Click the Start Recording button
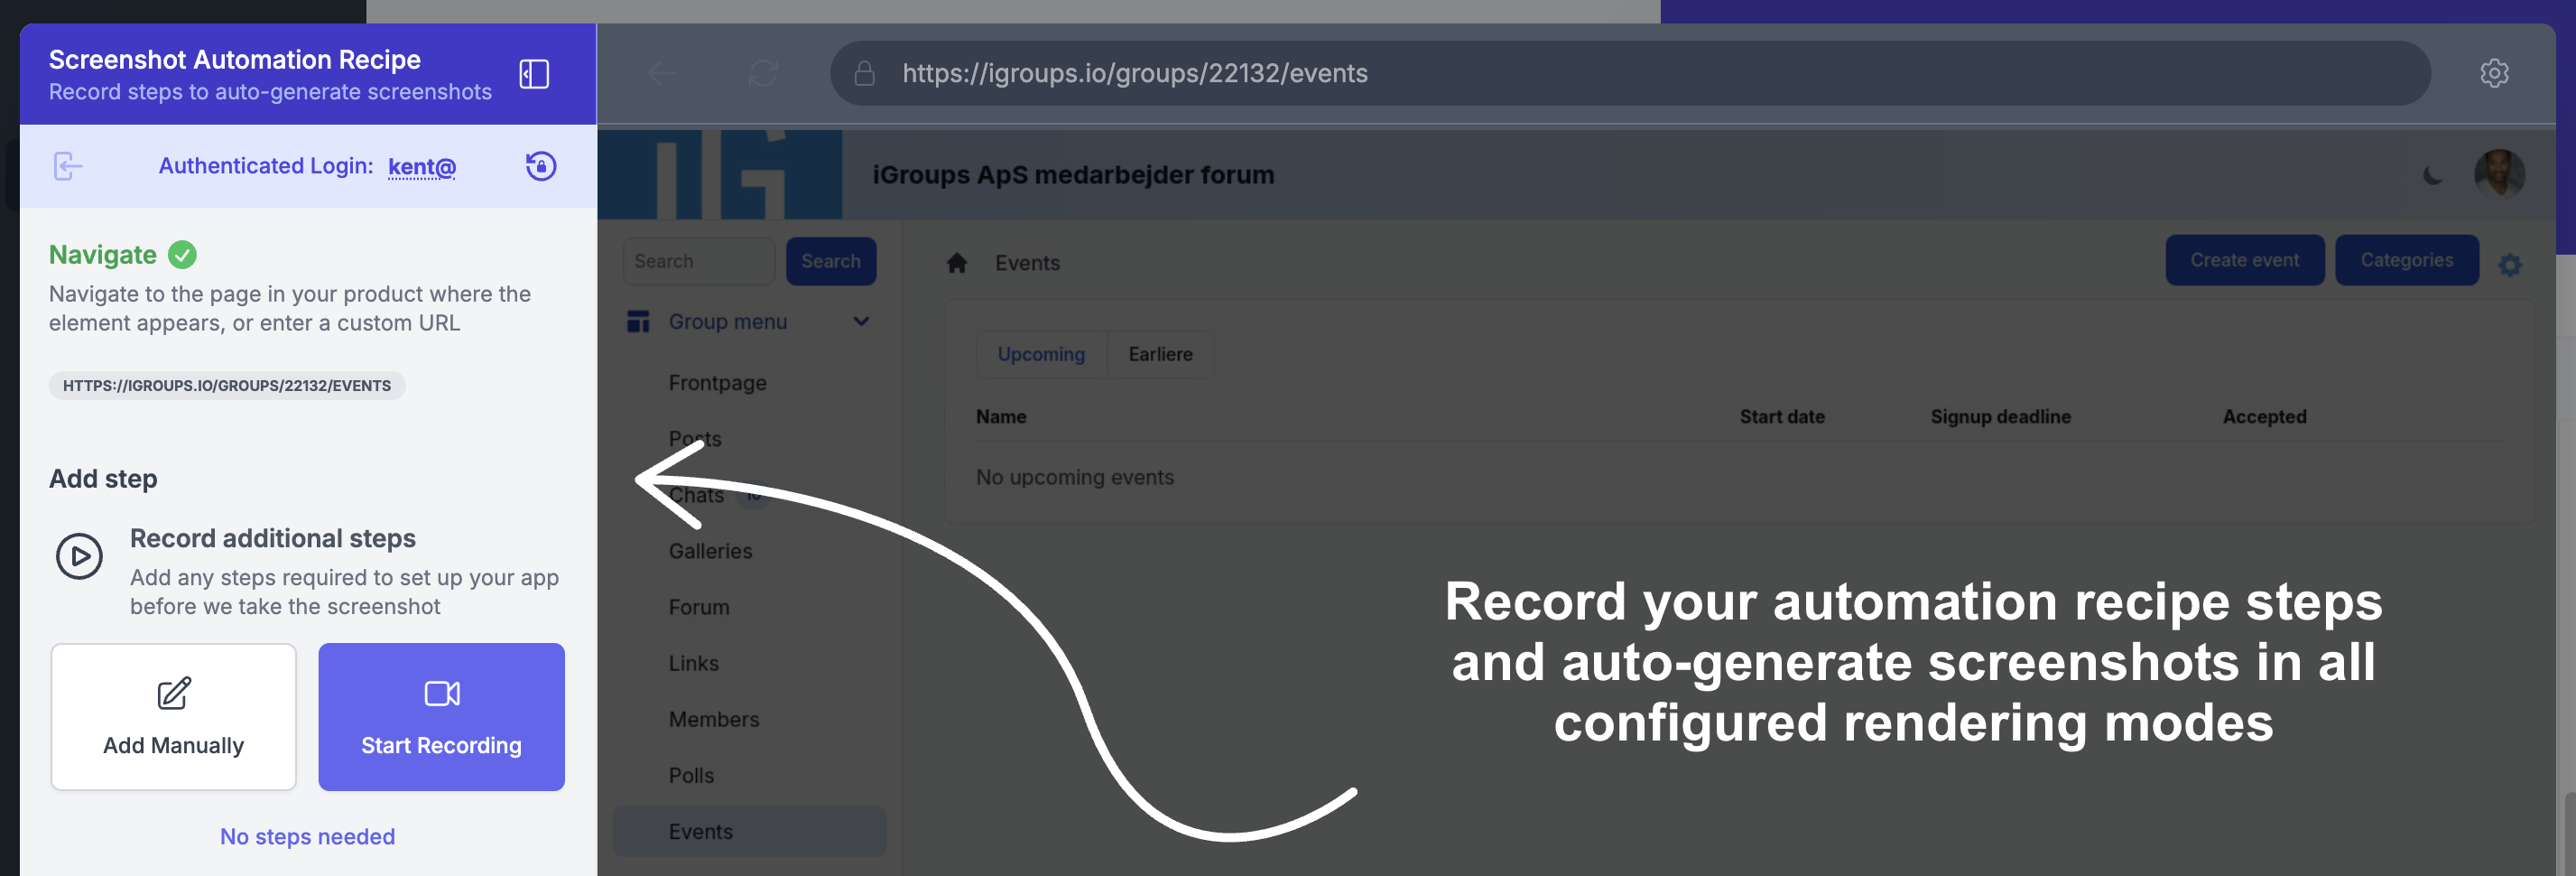This screenshot has height=876, width=2576. point(441,716)
